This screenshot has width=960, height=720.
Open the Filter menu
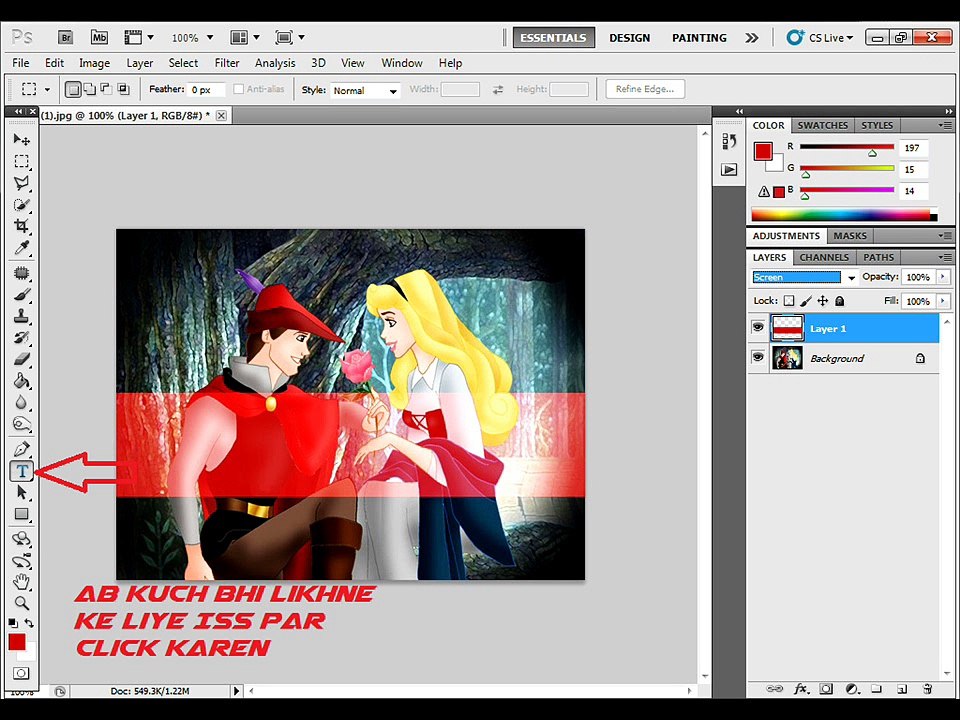coord(227,63)
